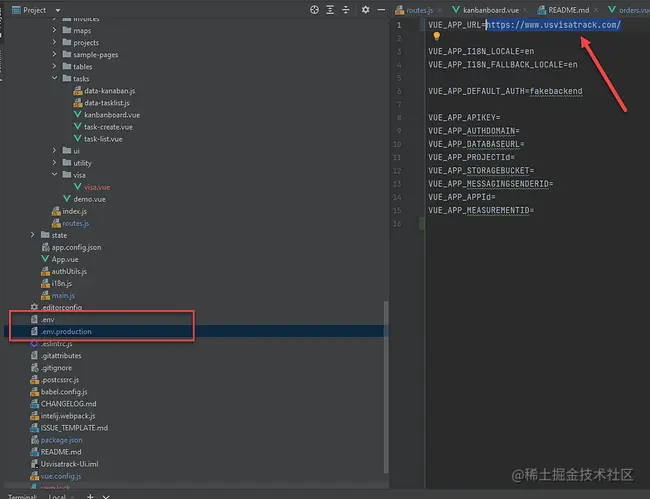Open kanbanboard.vue in the project tree
This screenshot has width=650, height=499.
coord(112,115)
